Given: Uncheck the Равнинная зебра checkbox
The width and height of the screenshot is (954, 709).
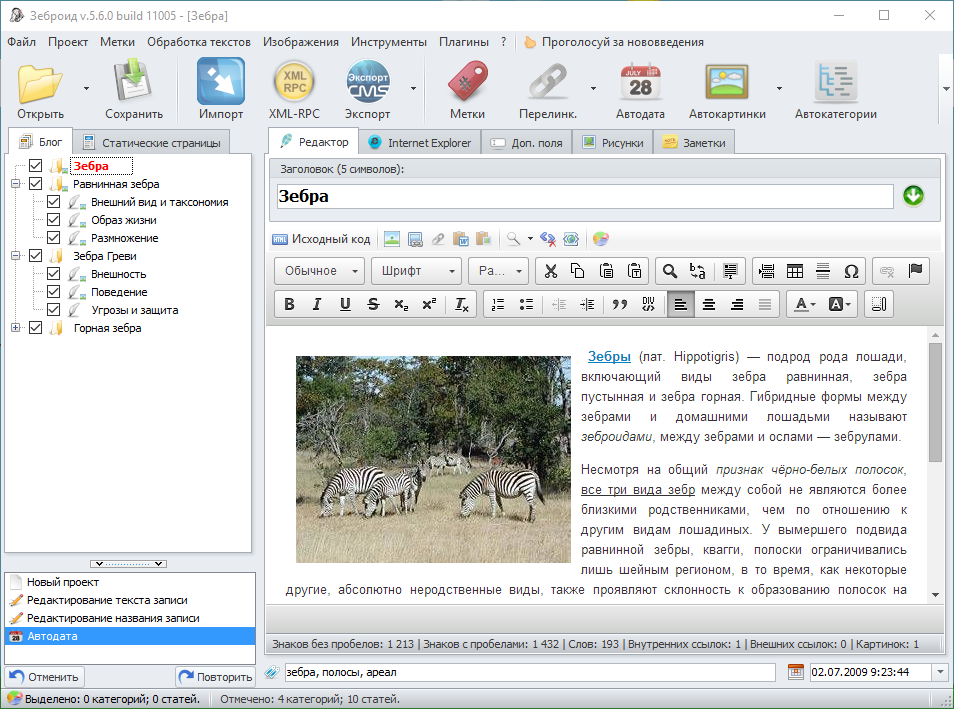Looking at the screenshot, I should [36, 184].
